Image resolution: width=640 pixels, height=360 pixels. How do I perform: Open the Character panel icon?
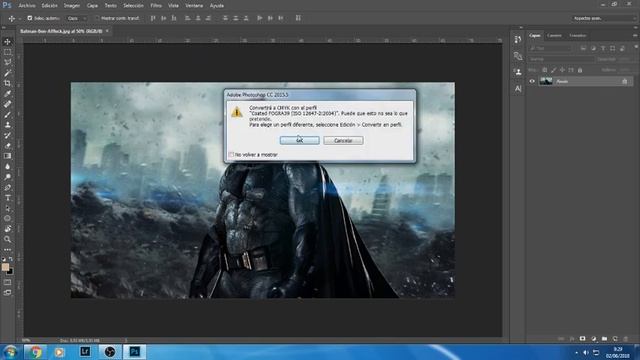[x=518, y=89]
